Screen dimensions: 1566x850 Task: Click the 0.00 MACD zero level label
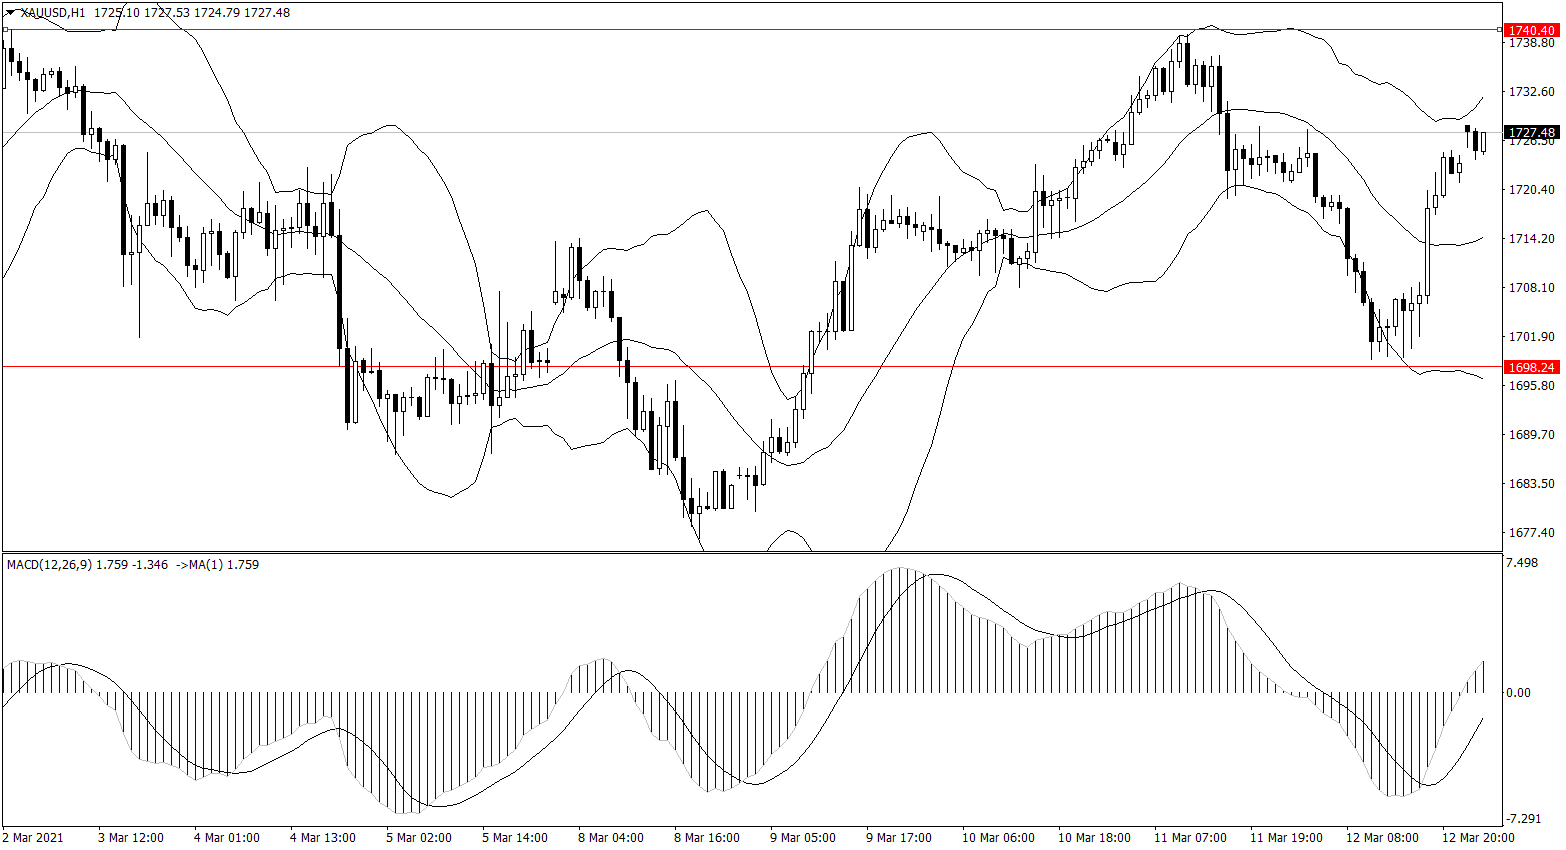tap(1518, 693)
